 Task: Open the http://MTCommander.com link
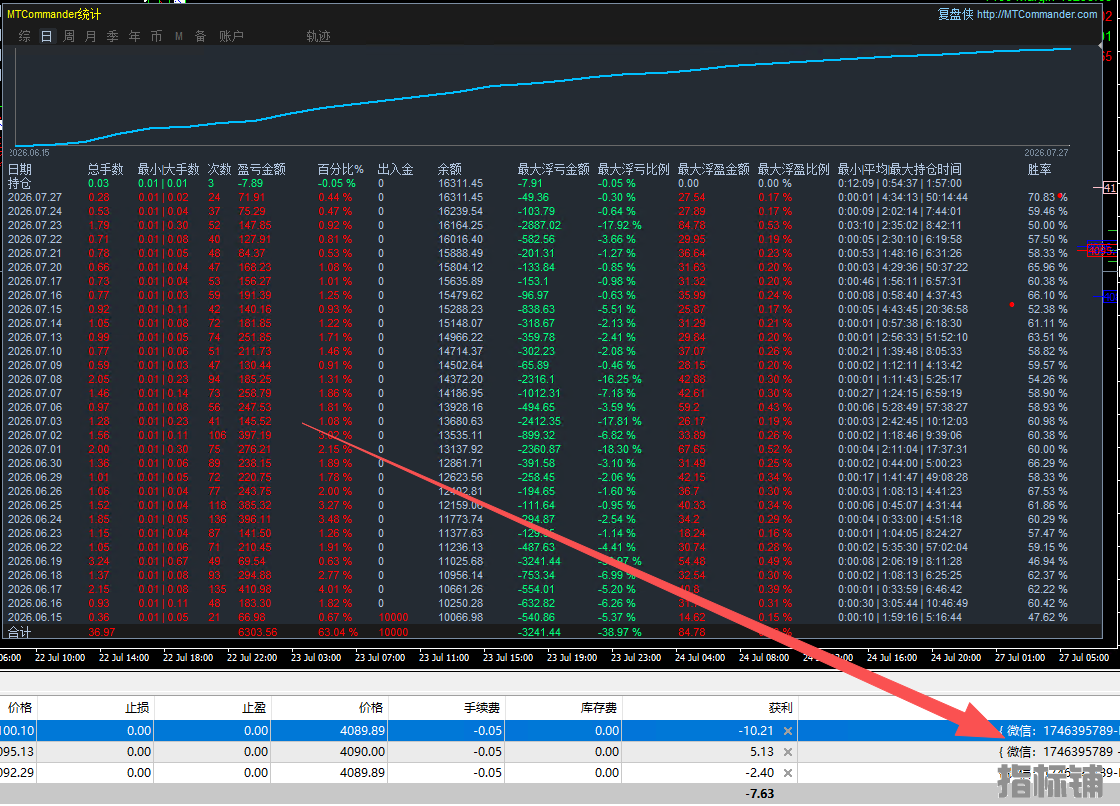(x=1036, y=14)
